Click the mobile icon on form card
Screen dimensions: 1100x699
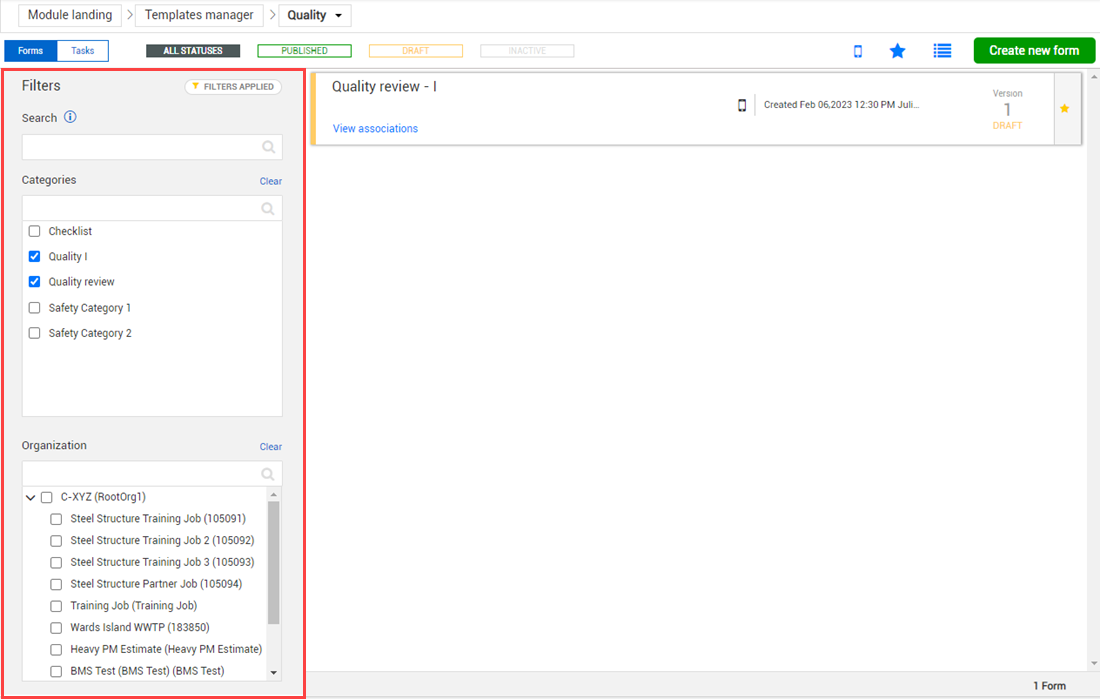[742, 105]
